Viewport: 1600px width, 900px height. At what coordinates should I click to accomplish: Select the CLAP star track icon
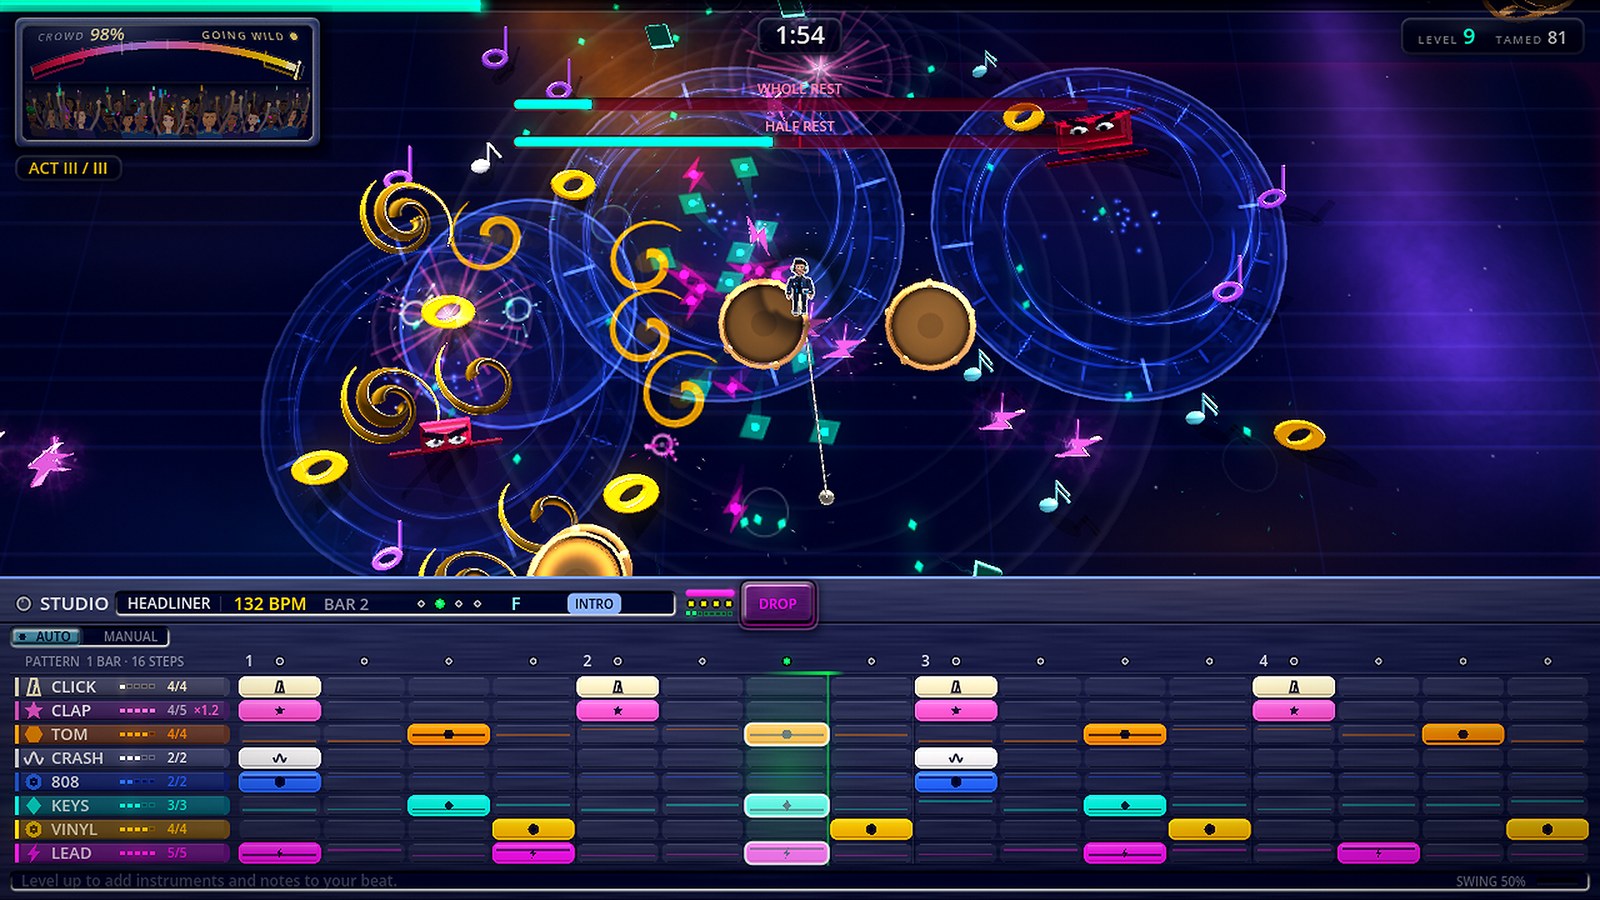click(x=34, y=710)
